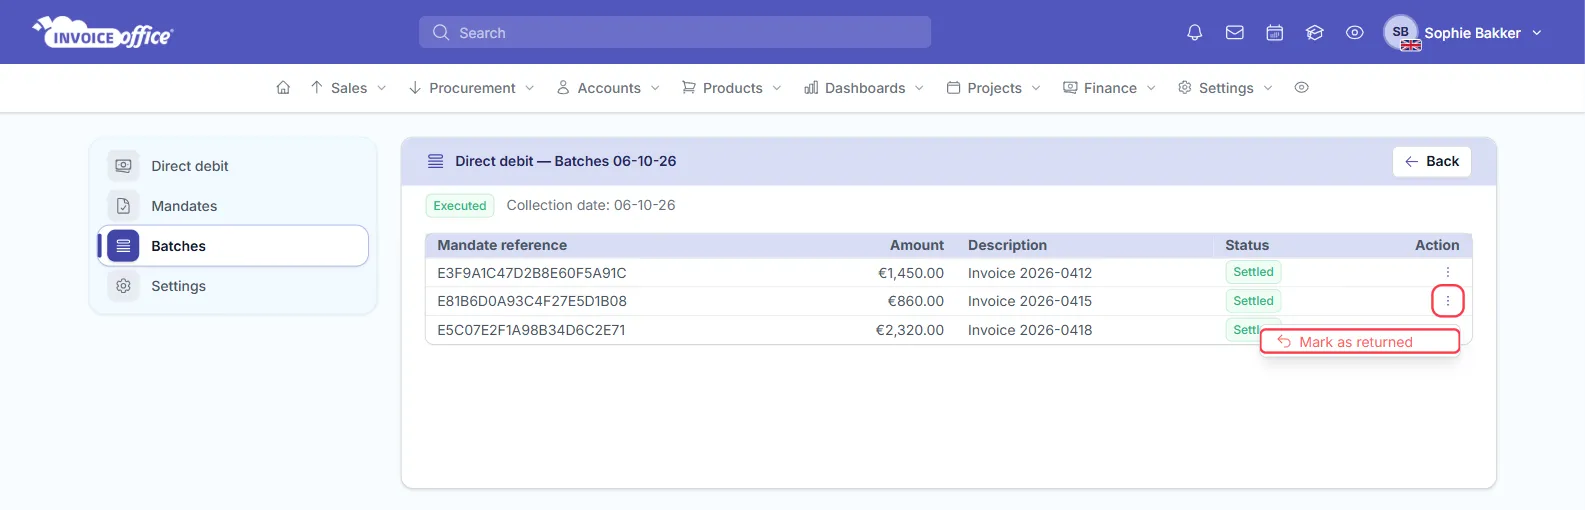Open the Products menu
Image resolution: width=1585 pixels, height=510 pixels.
click(732, 88)
